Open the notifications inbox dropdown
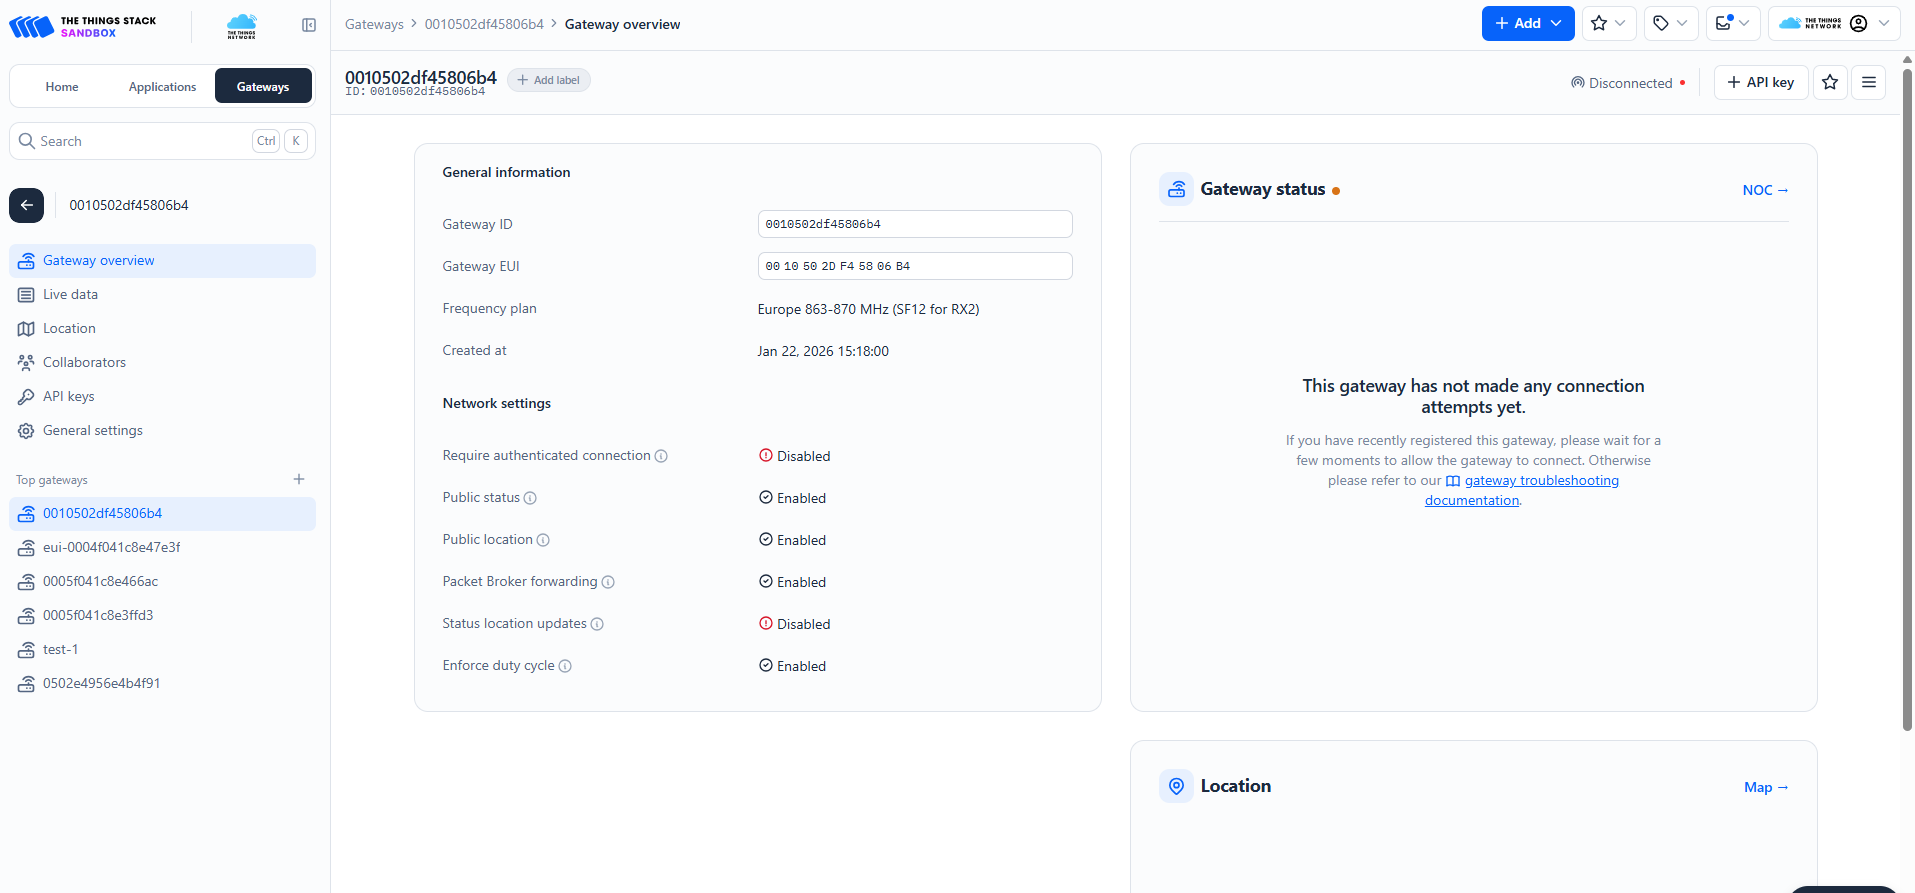The height and width of the screenshot is (893, 1915). [1732, 23]
